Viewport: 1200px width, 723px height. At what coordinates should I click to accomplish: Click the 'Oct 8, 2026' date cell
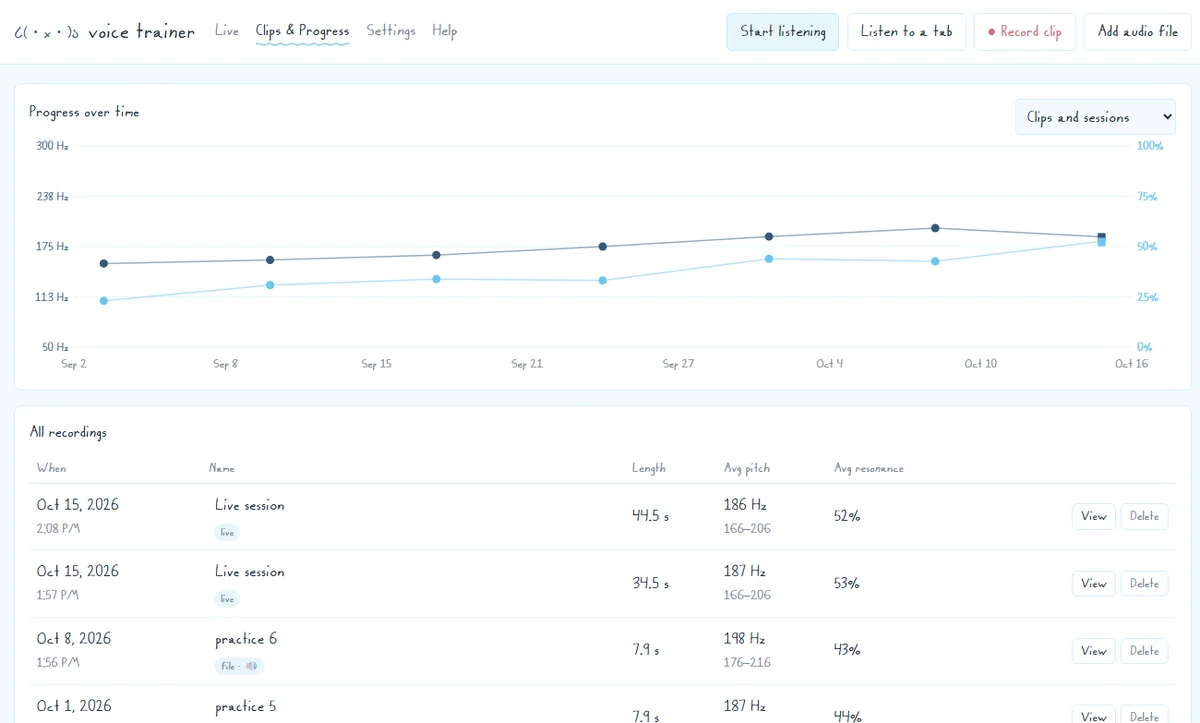click(x=74, y=639)
